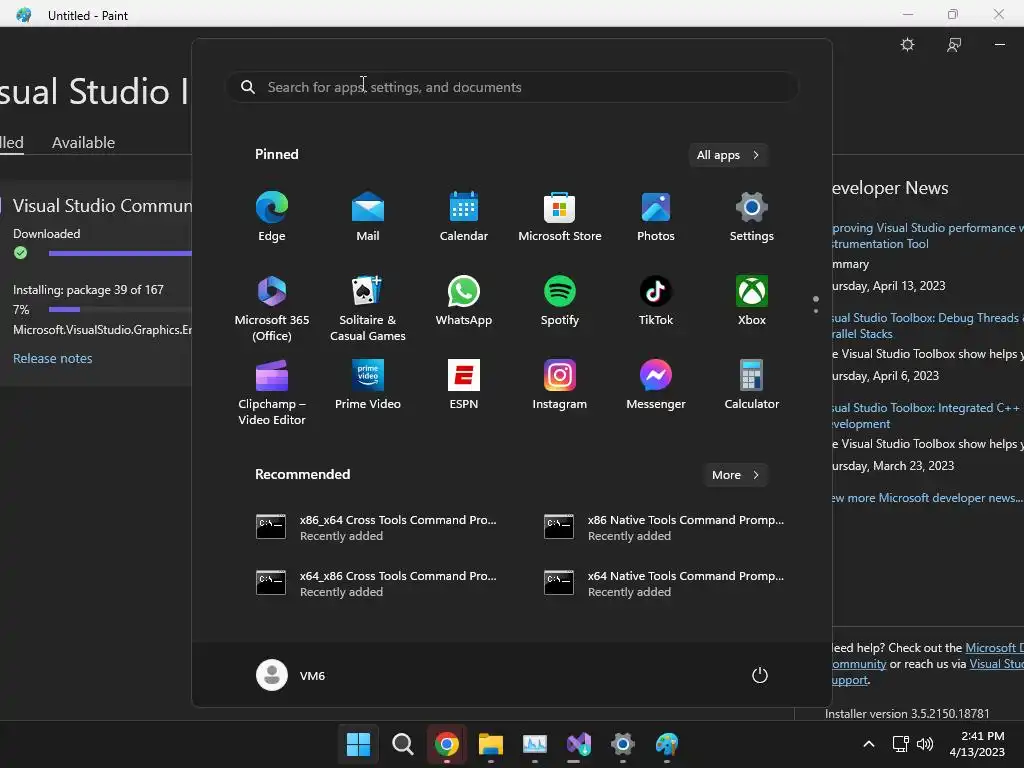Open the ESPN app

(x=464, y=385)
